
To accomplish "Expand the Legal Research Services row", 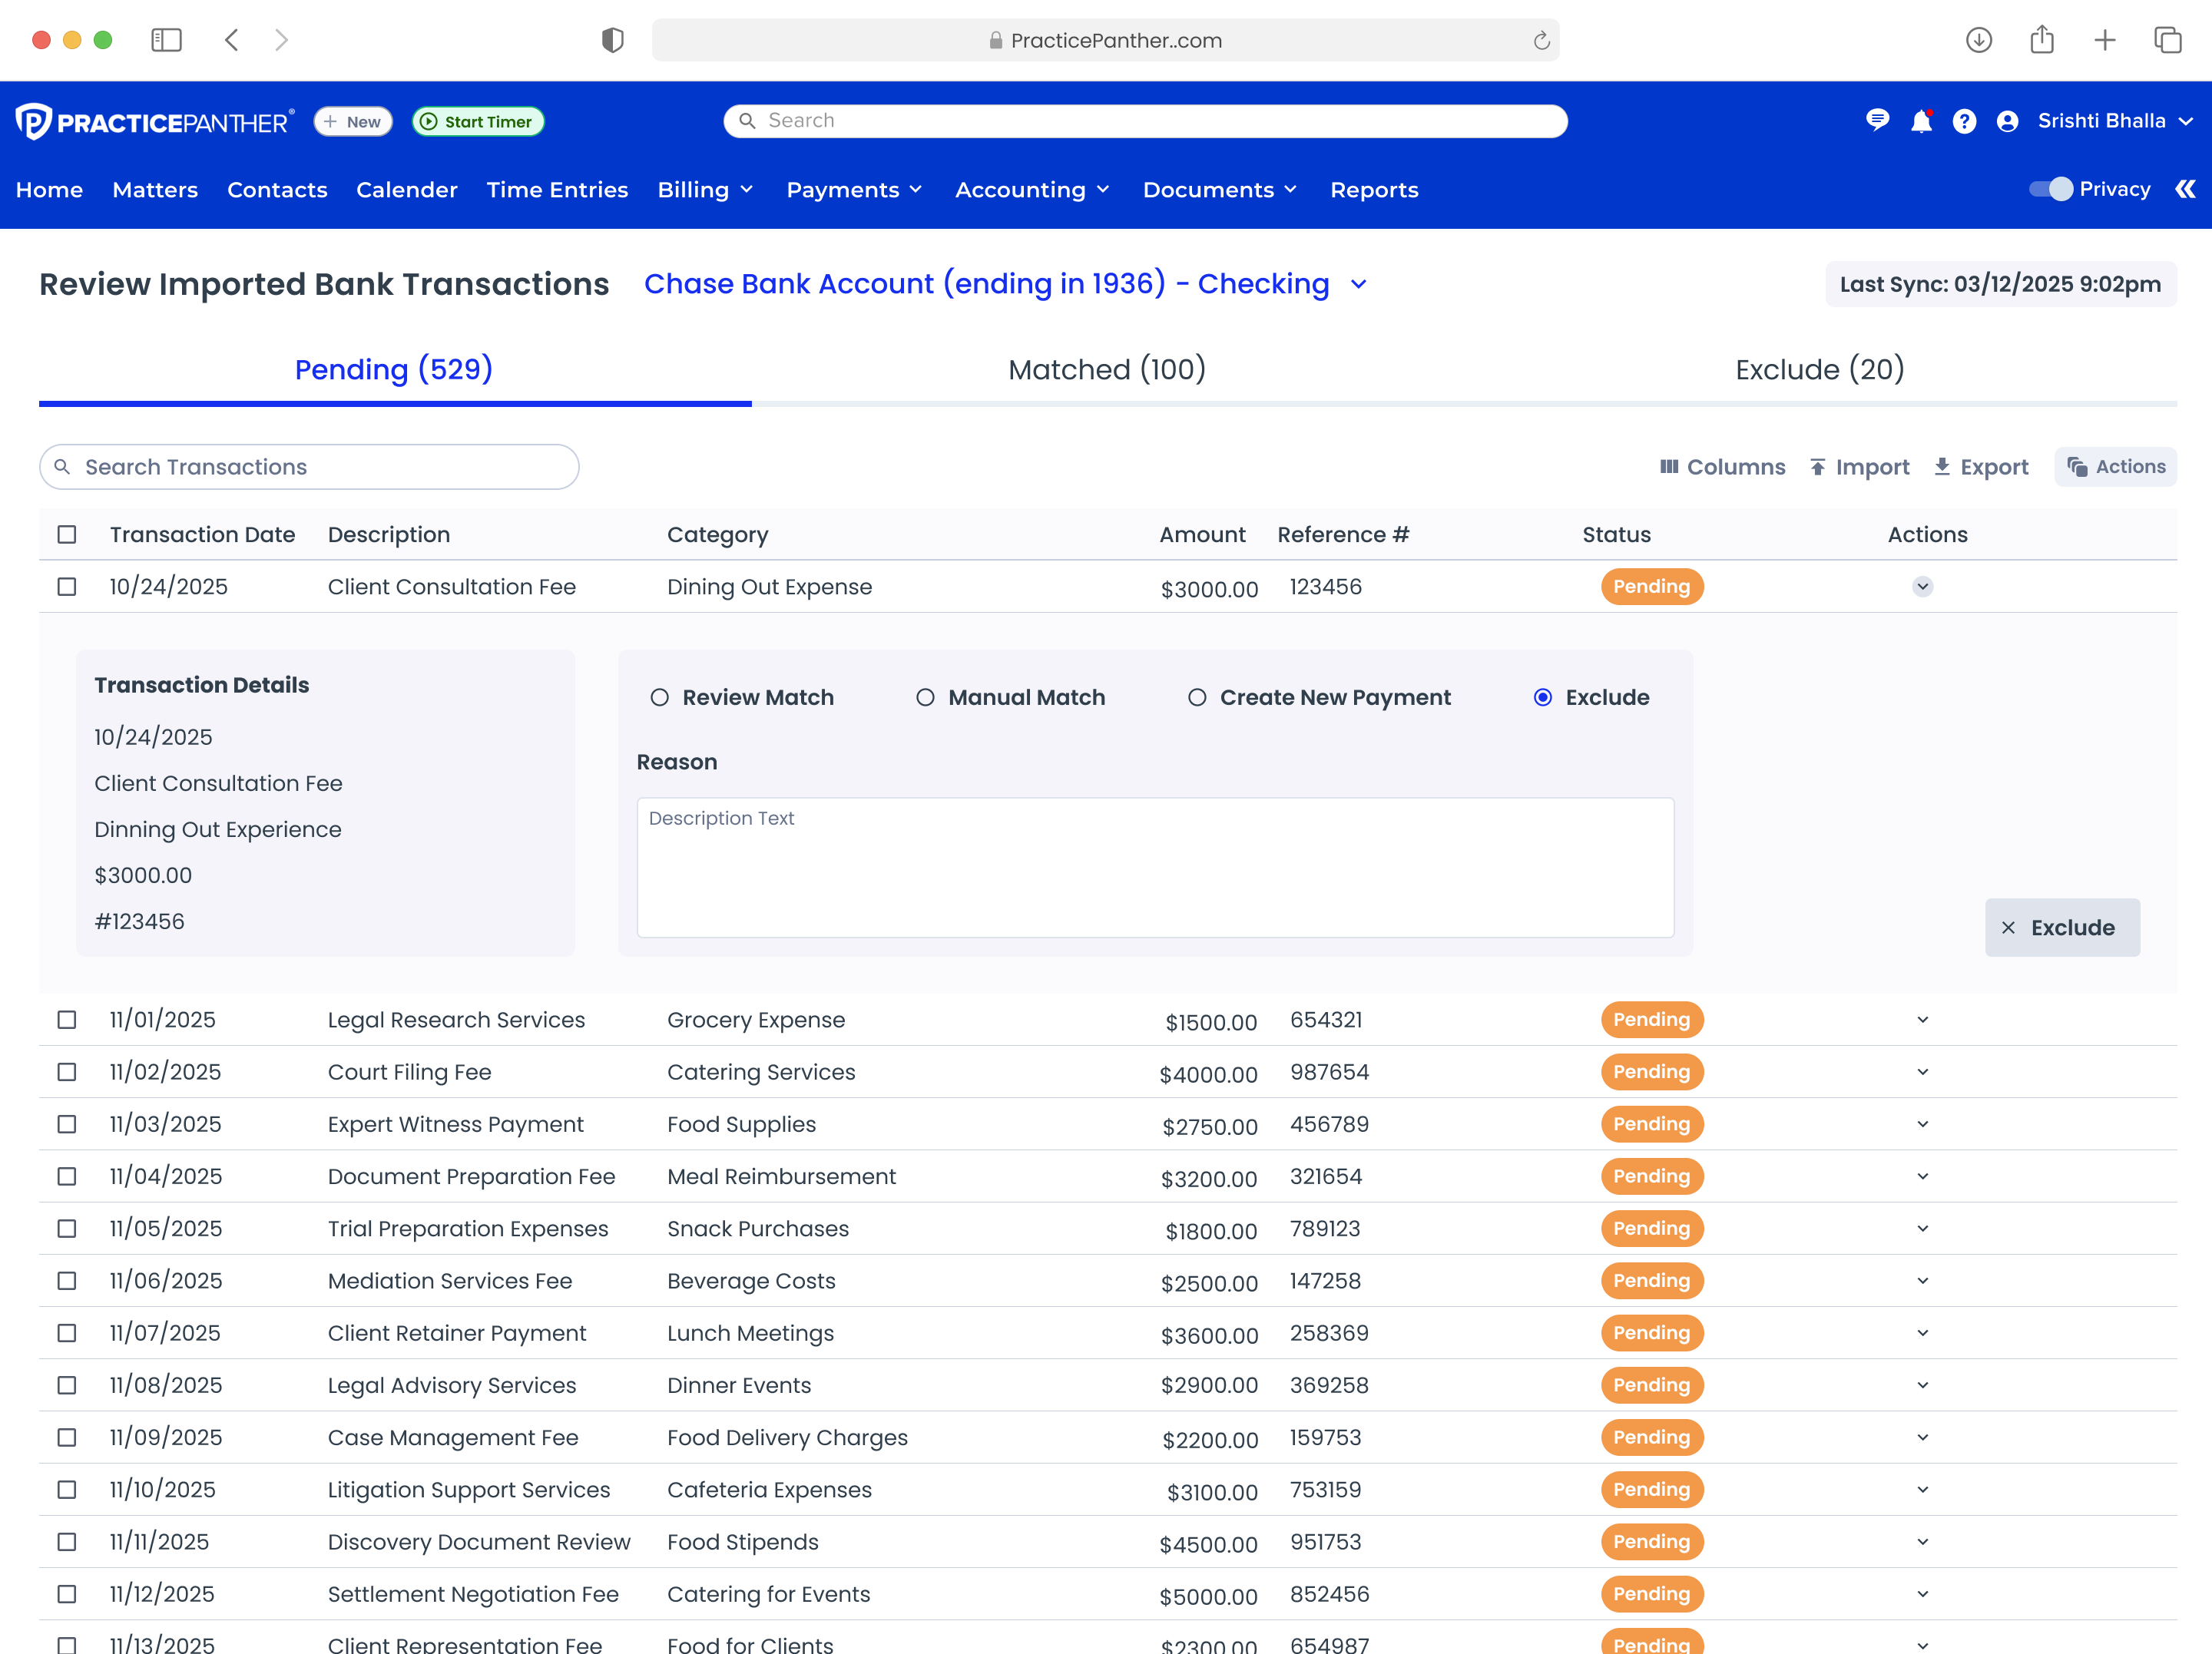I will [x=1922, y=1020].
